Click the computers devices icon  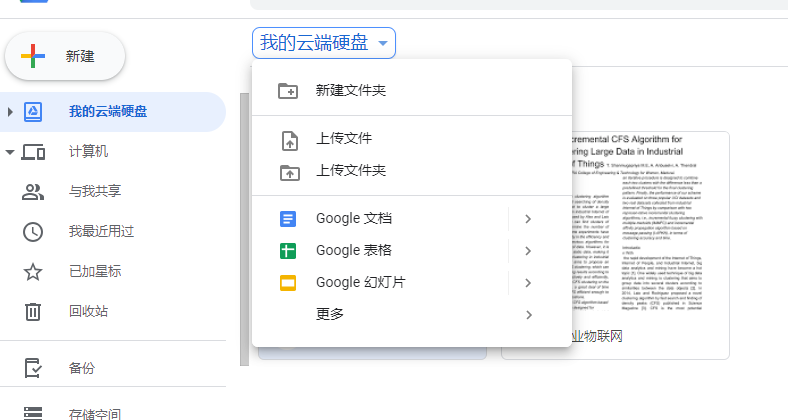pos(33,152)
